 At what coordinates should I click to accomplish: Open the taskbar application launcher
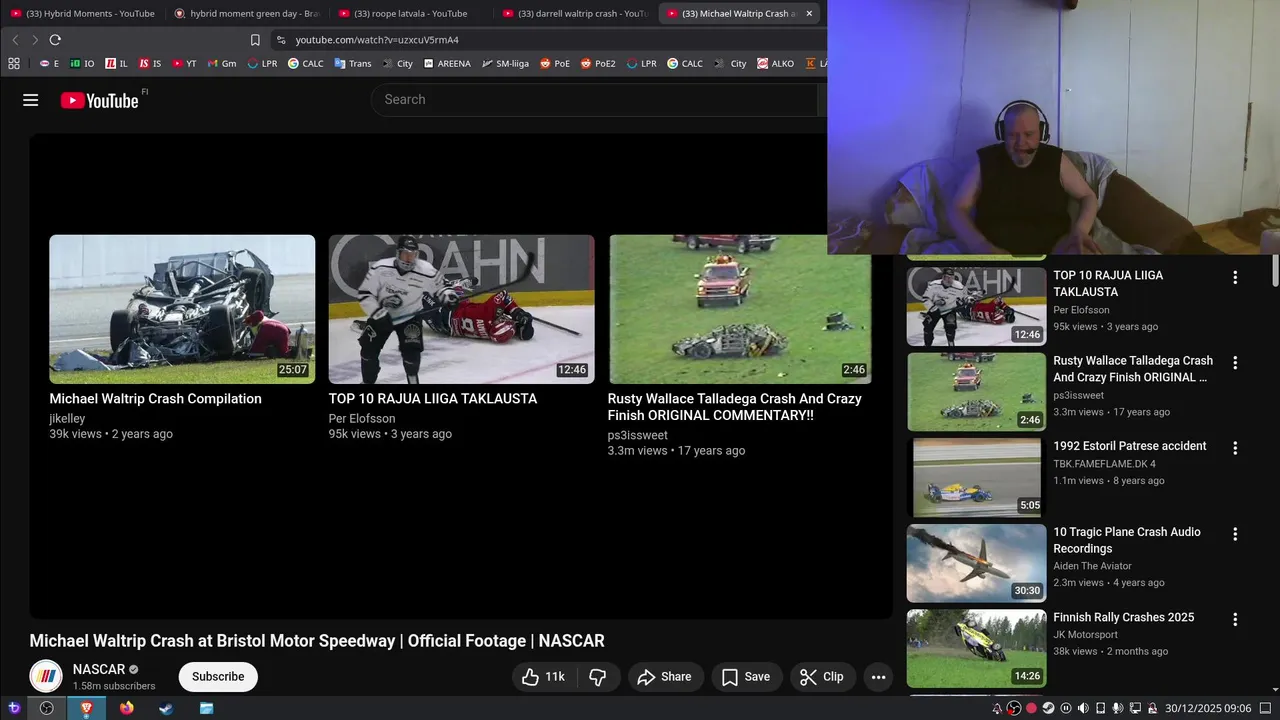pyautogui.click(x=14, y=708)
